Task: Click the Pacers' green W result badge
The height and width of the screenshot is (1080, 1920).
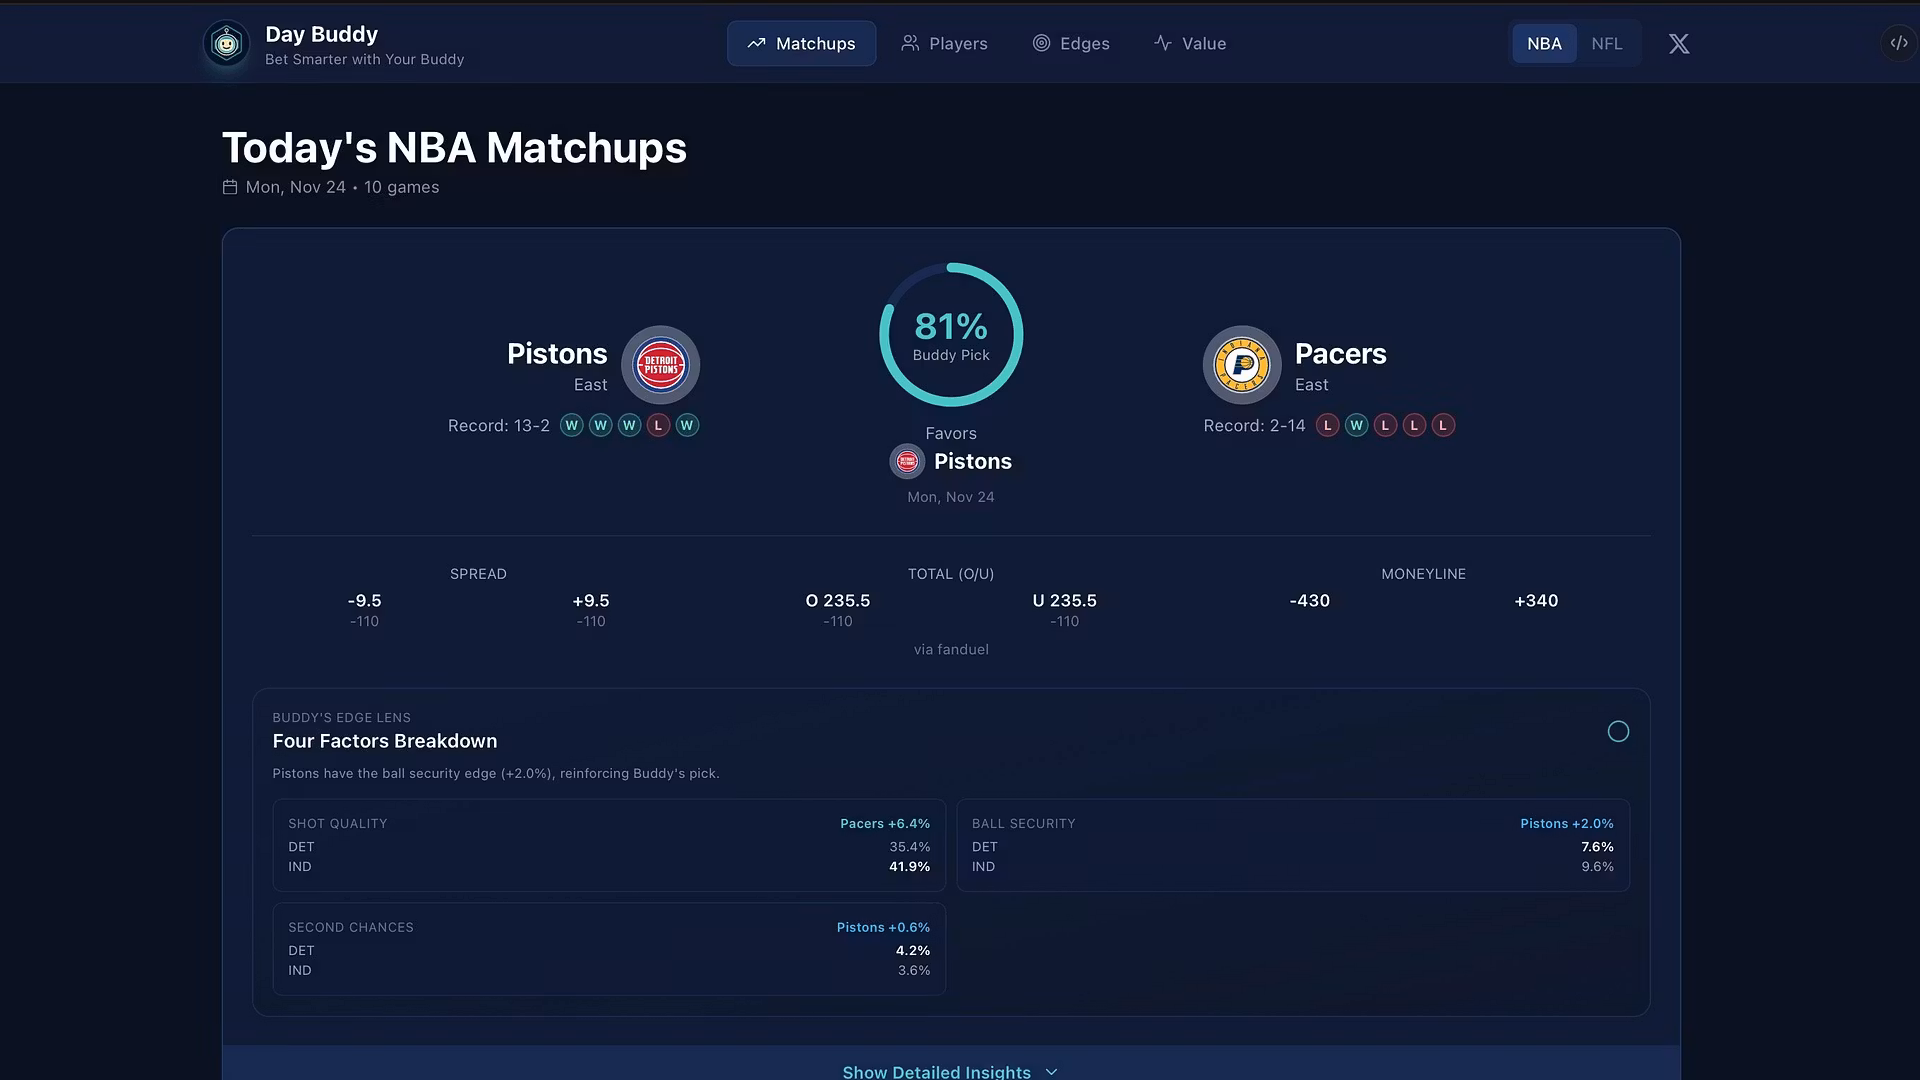Action: pos(1356,426)
